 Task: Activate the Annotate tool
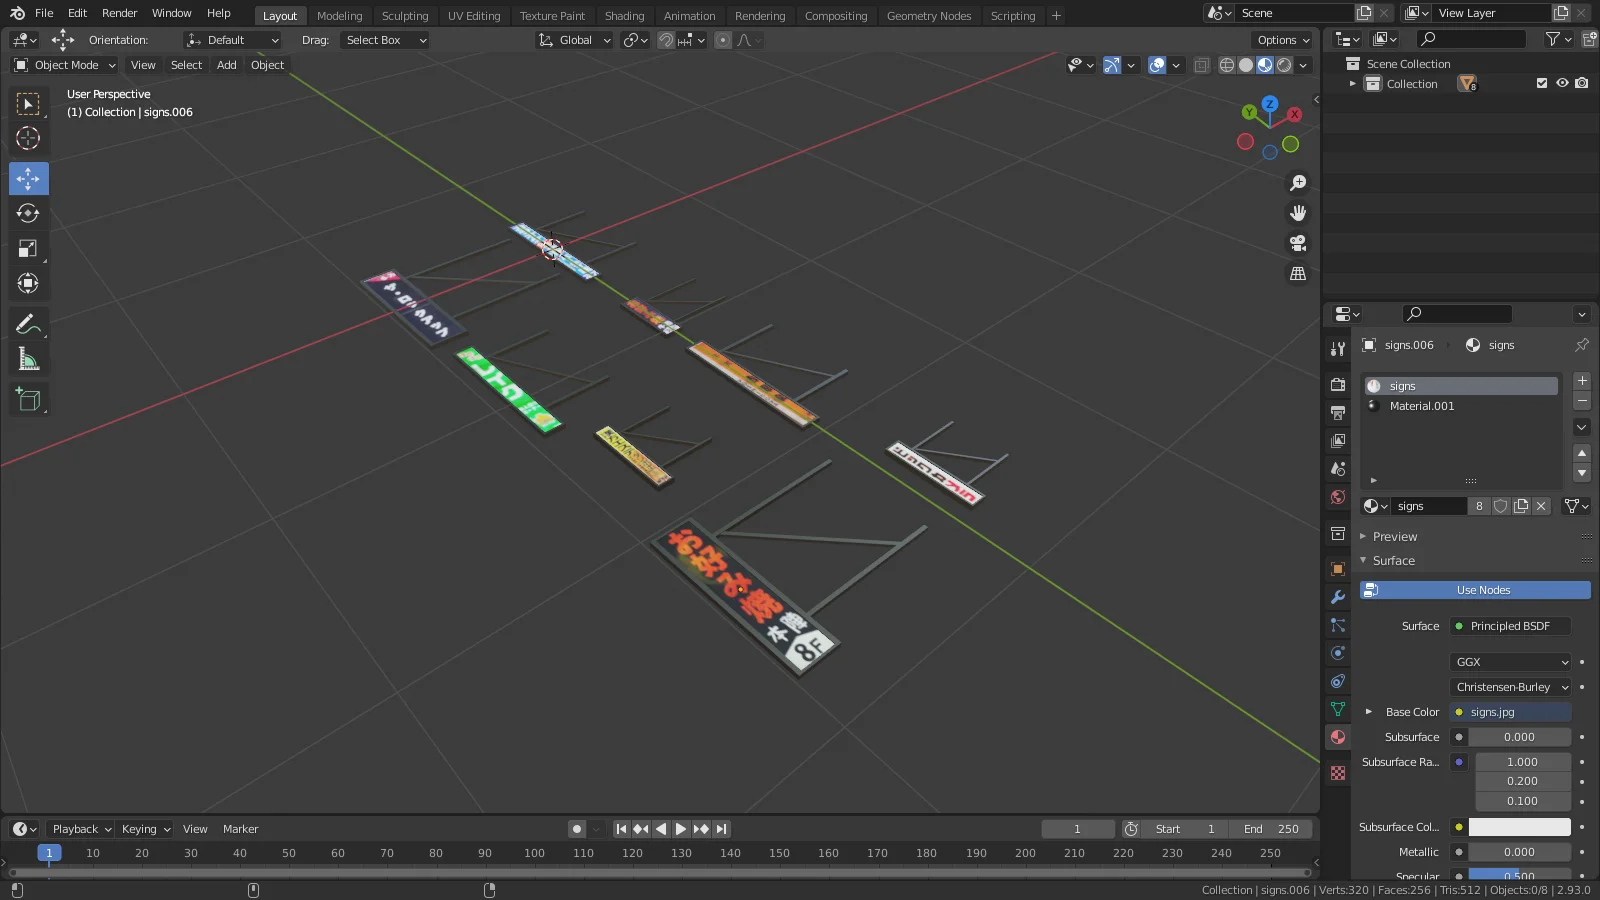(x=28, y=323)
